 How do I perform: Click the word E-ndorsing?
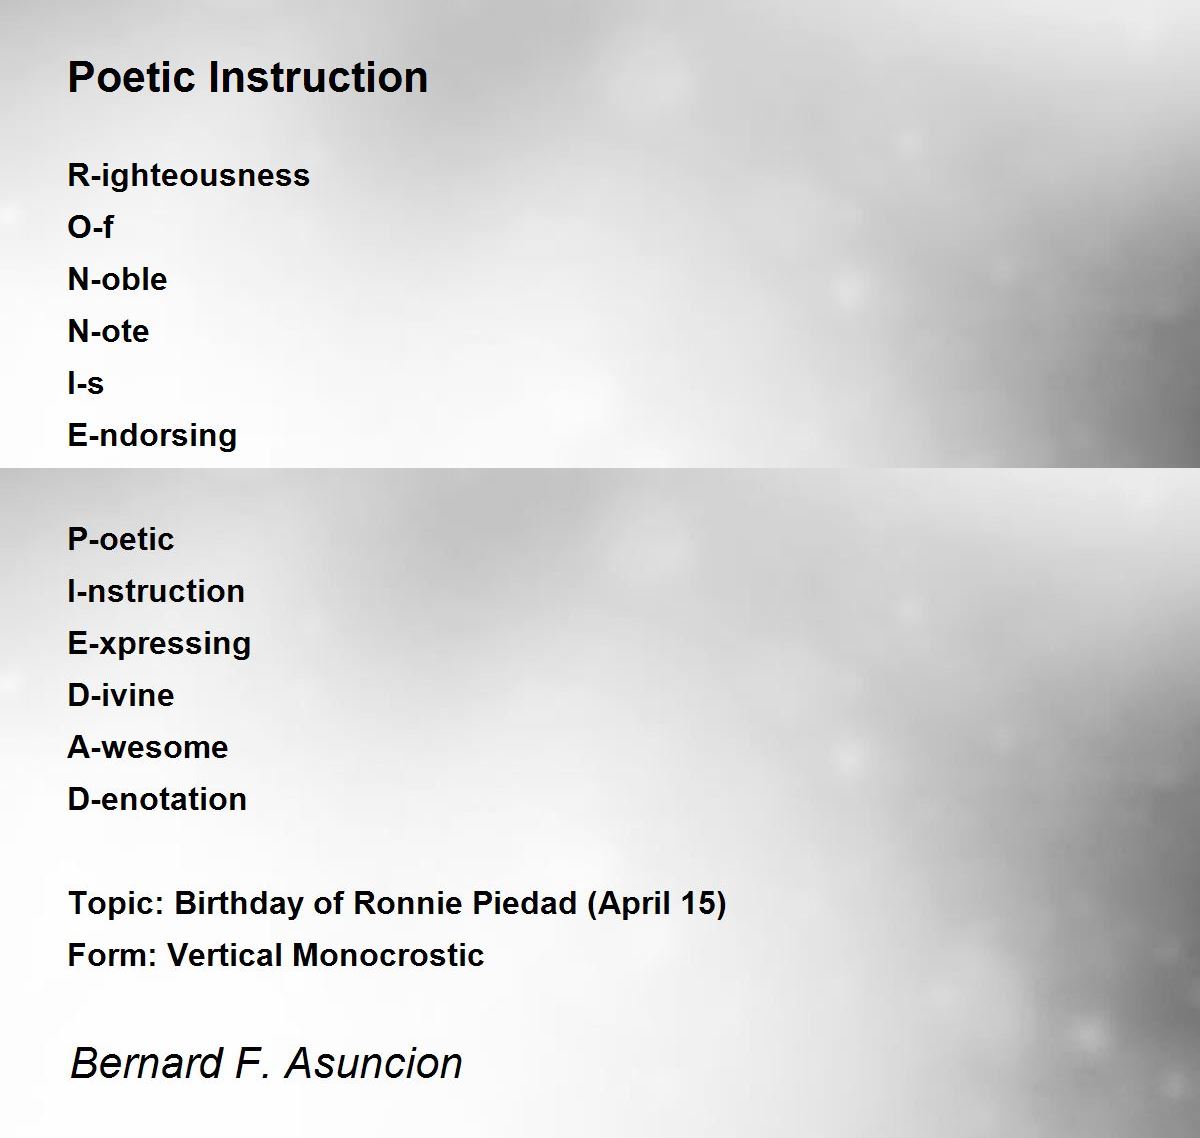click(153, 436)
